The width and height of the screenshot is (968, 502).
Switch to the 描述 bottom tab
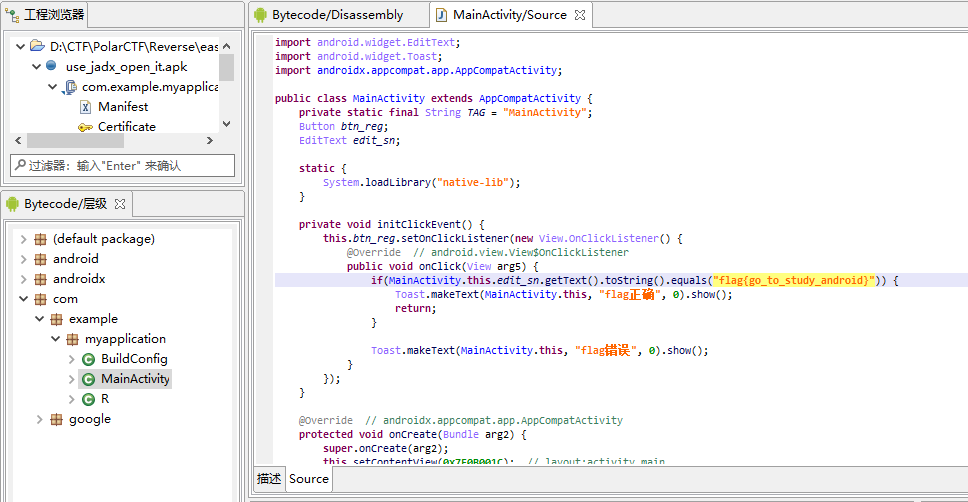pyautogui.click(x=269, y=479)
